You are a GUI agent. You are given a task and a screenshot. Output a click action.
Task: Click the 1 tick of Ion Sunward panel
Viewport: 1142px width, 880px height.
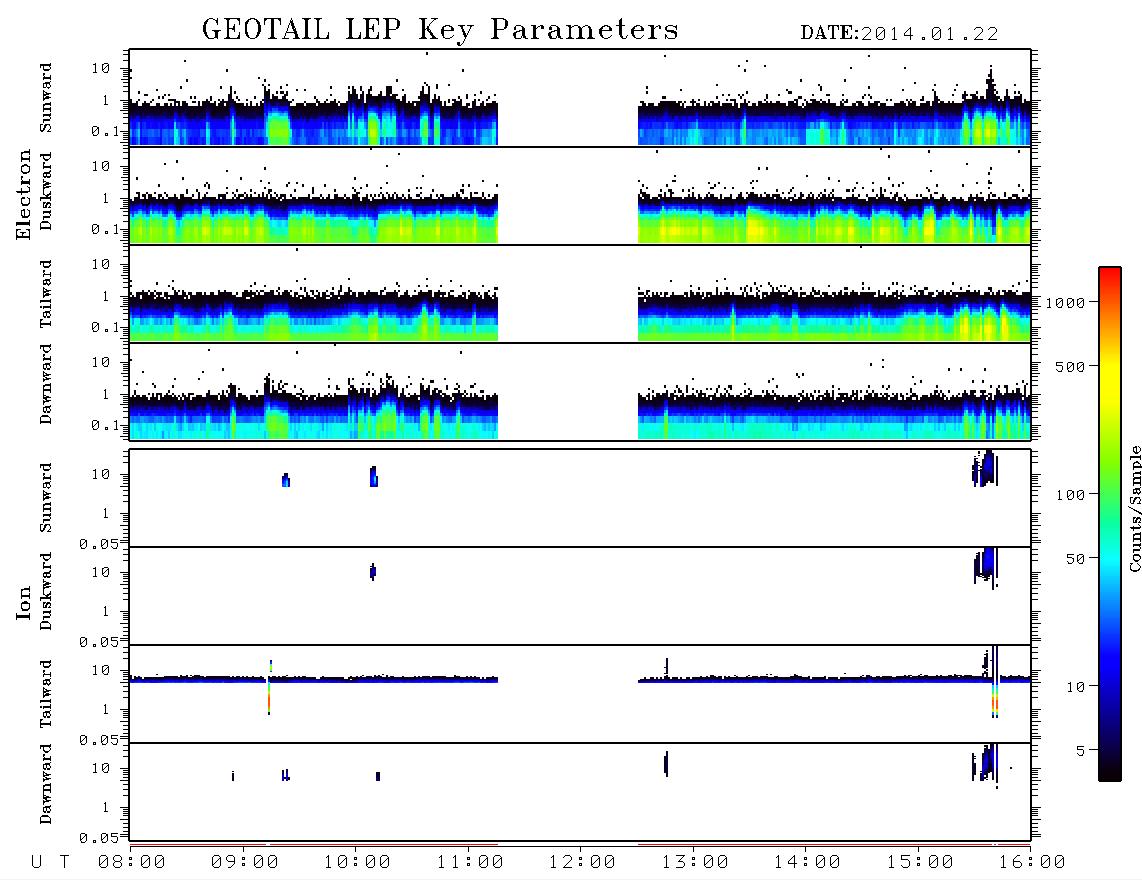point(106,514)
